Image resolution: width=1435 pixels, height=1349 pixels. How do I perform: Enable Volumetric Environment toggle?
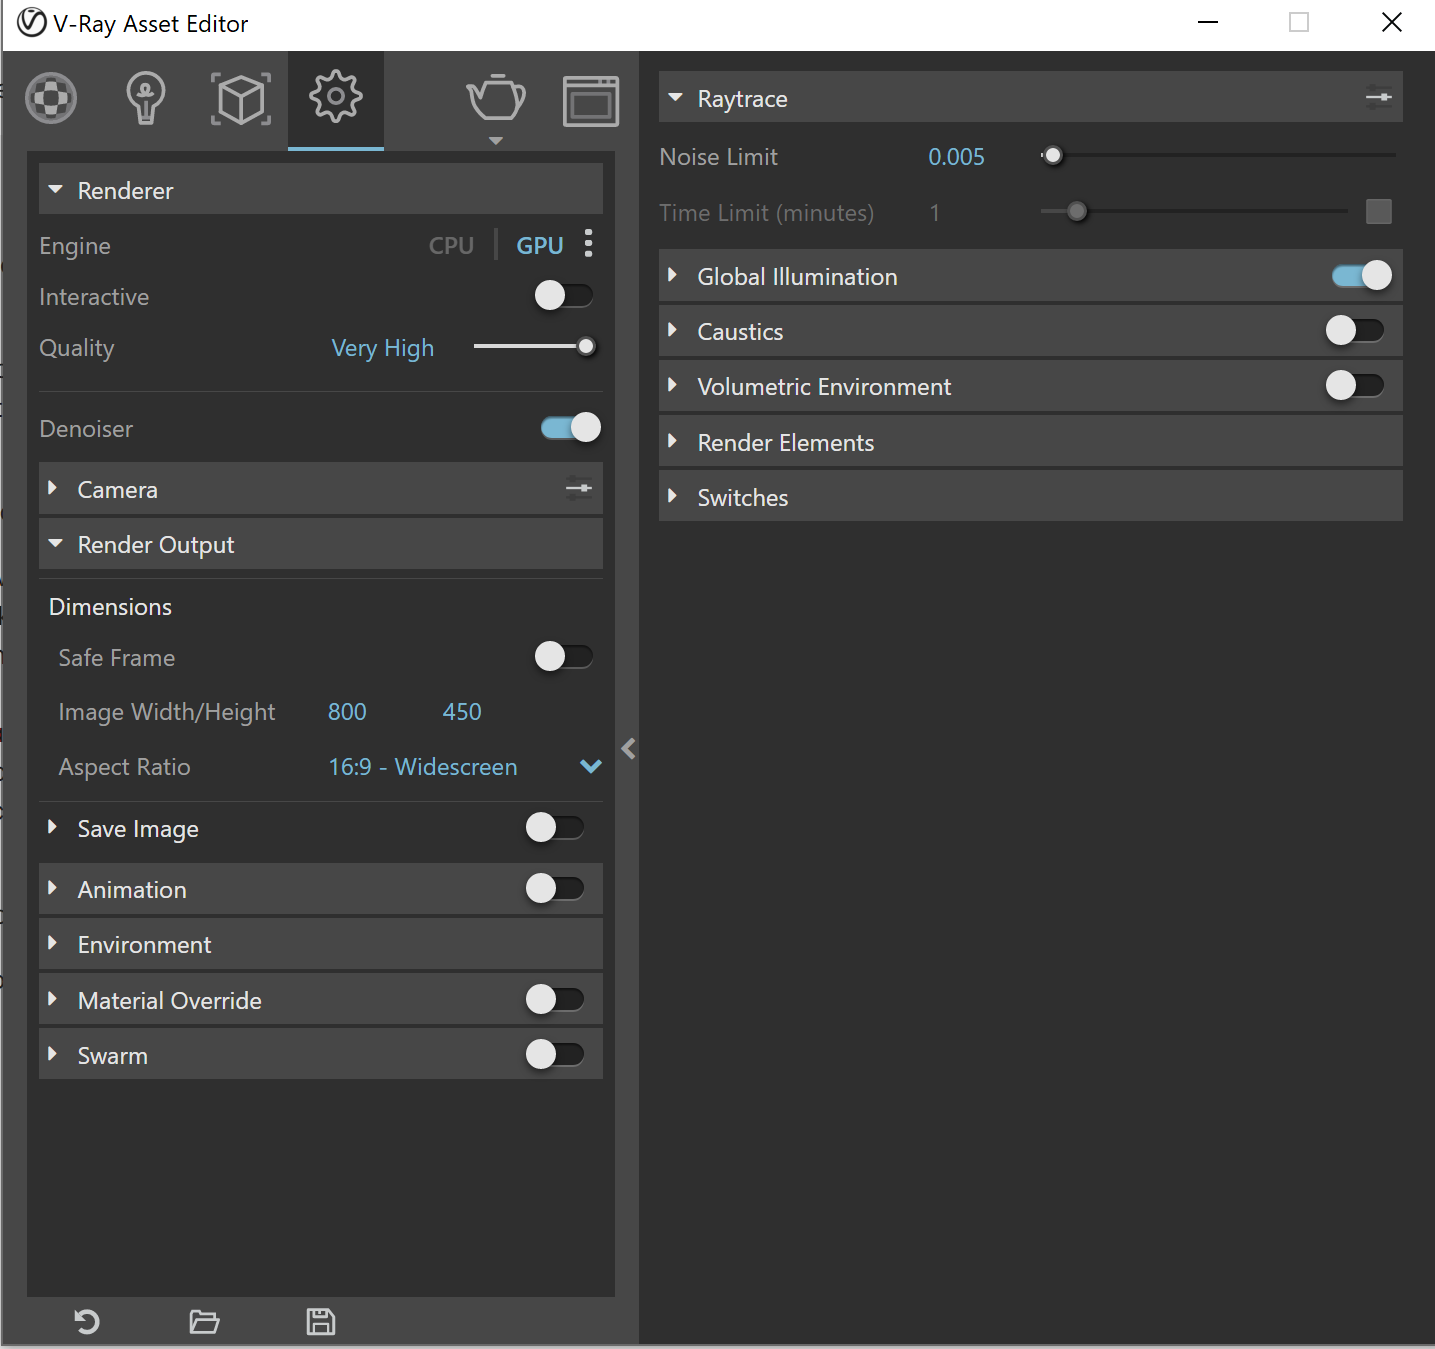coord(1355,385)
